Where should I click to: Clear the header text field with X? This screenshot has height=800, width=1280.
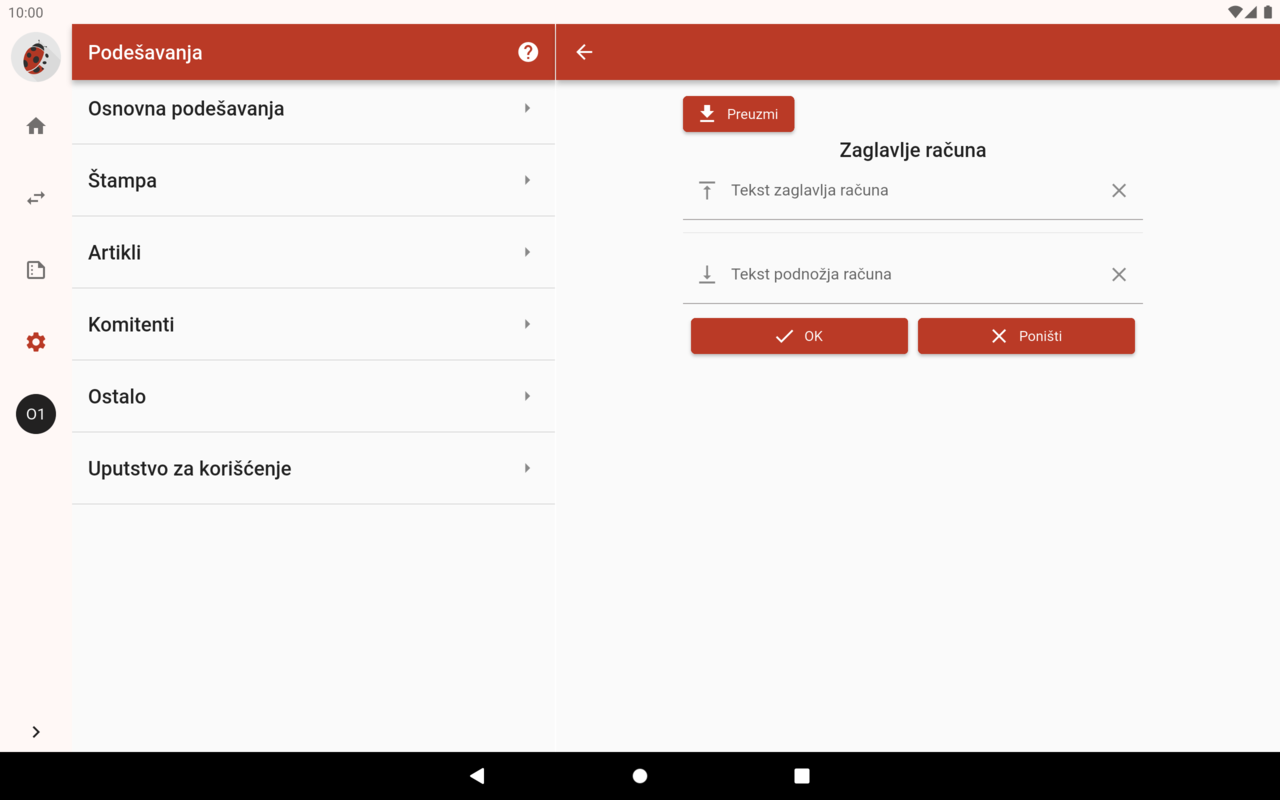click(x=1119, y=190)
